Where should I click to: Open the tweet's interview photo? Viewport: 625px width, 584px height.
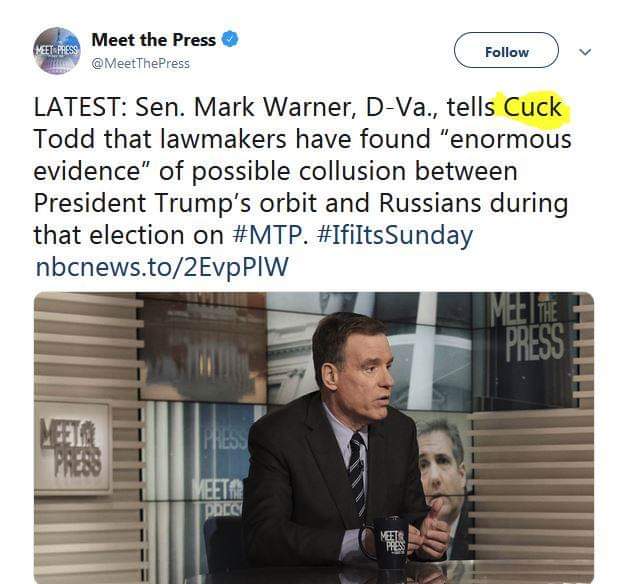[313, 437]
